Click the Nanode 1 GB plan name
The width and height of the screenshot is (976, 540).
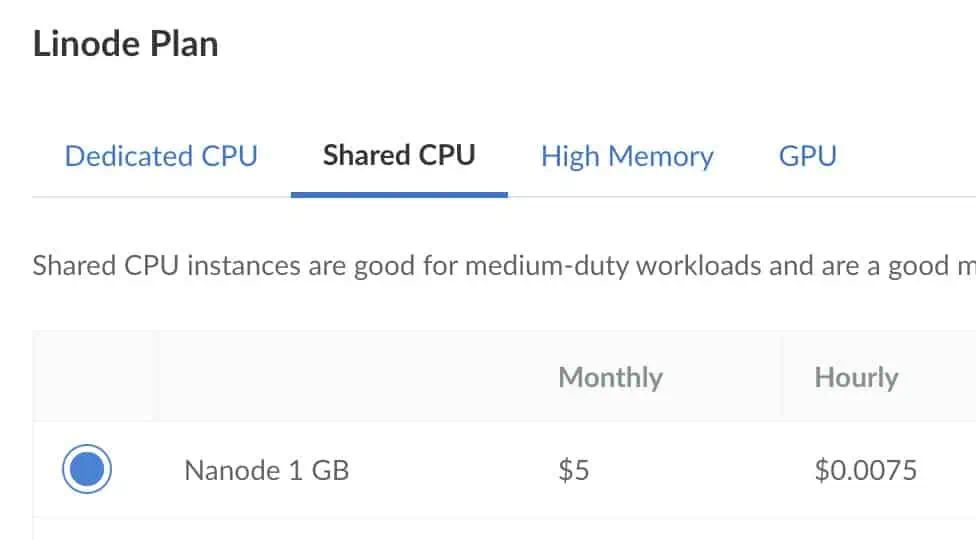(x=267, y=470)
